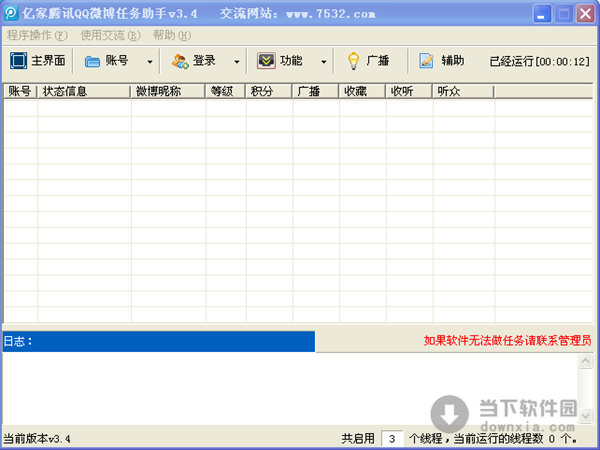Sort by the 广播 column header

pyautogui.click(x=316, y=91)
